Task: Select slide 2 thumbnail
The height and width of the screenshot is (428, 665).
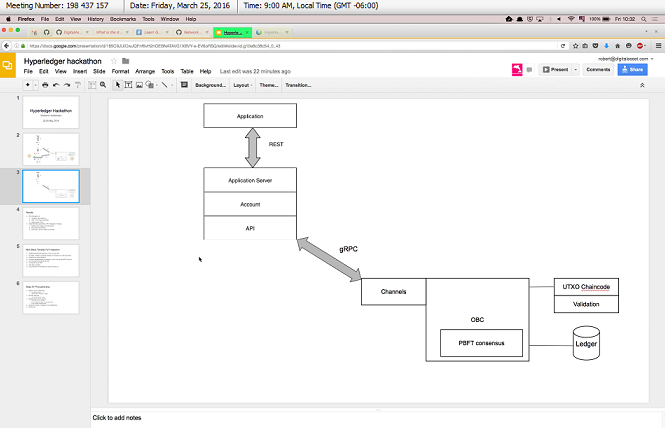Action: click(x=51, y=149)
